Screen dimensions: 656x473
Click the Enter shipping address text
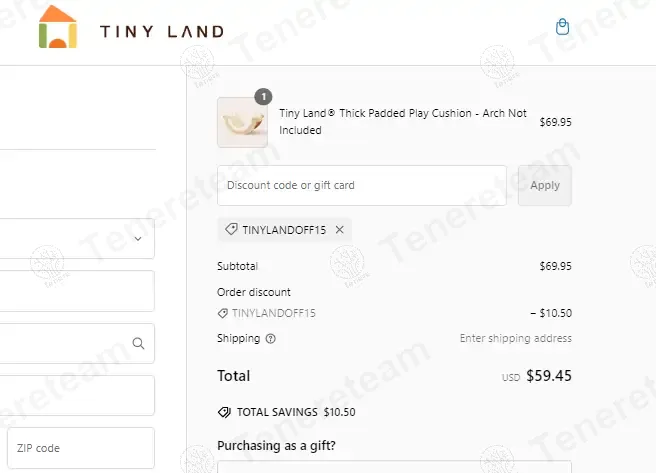(515, 339)
